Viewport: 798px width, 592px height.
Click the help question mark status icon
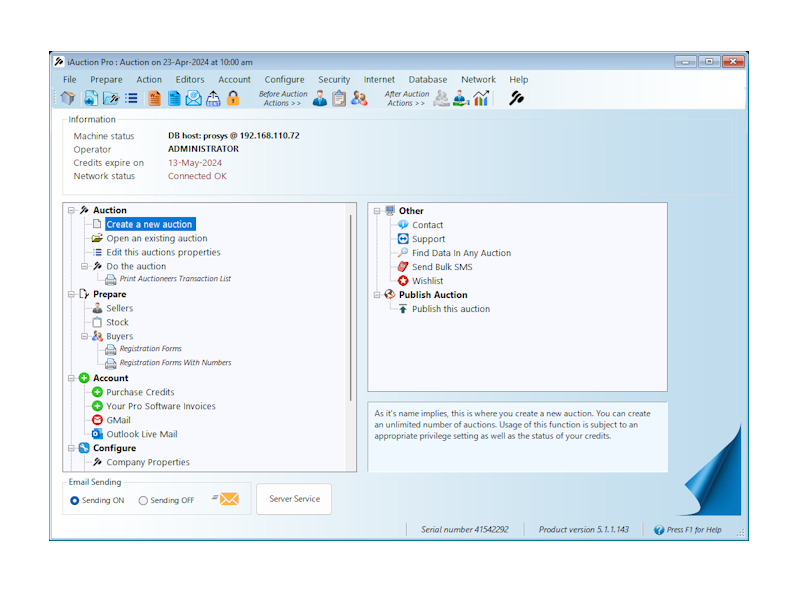tap(659, 530)
